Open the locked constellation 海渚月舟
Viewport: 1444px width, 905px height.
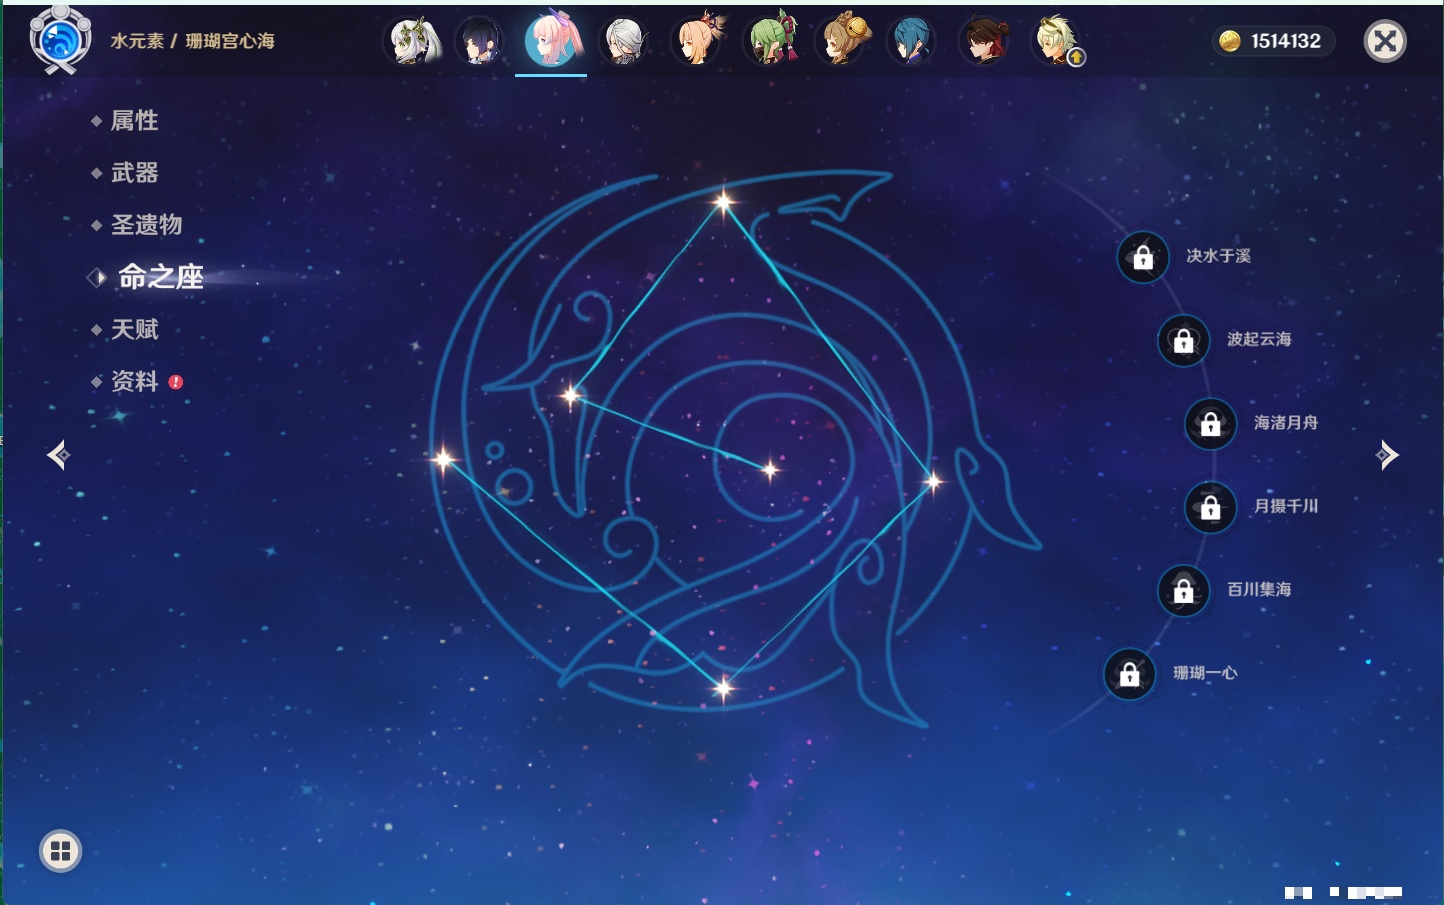1210,423
